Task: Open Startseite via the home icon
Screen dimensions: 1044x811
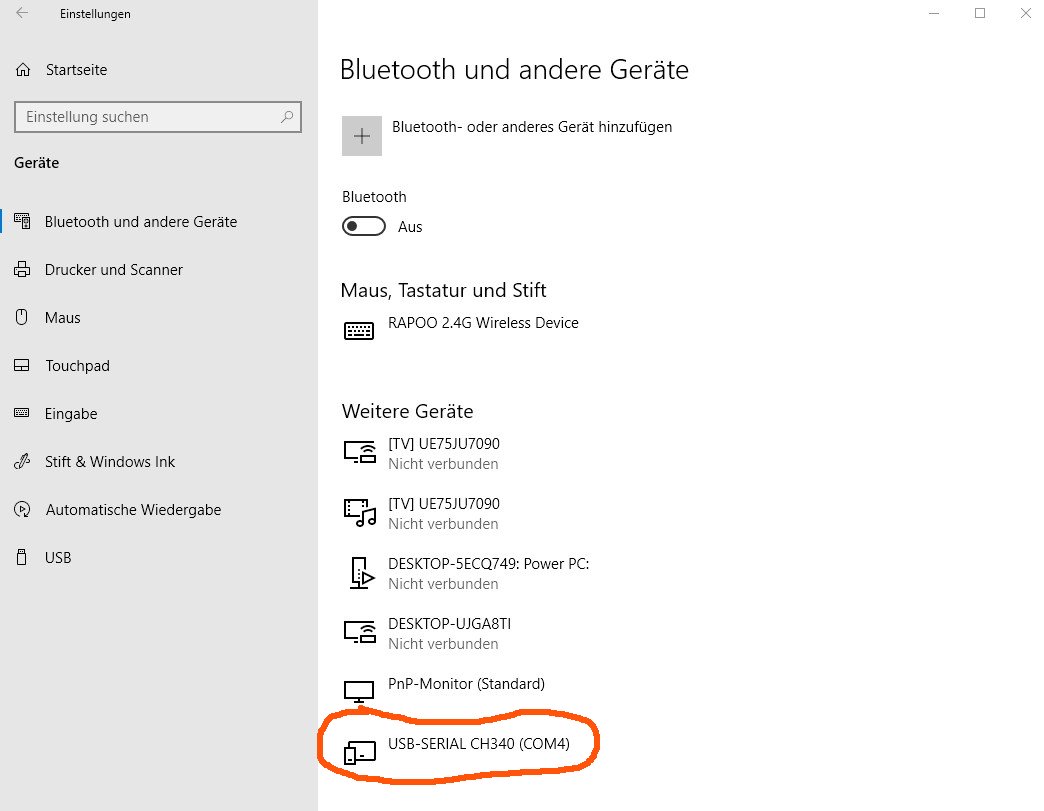Action: 23,70
